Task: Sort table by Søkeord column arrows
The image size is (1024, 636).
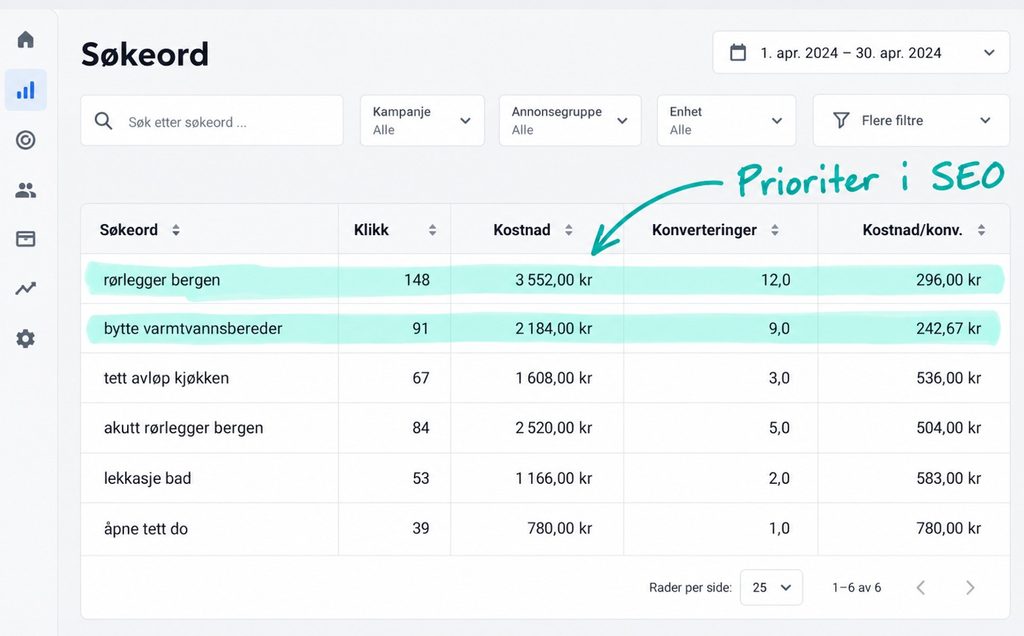Action: pyautogui.click(x=176, y=230)
